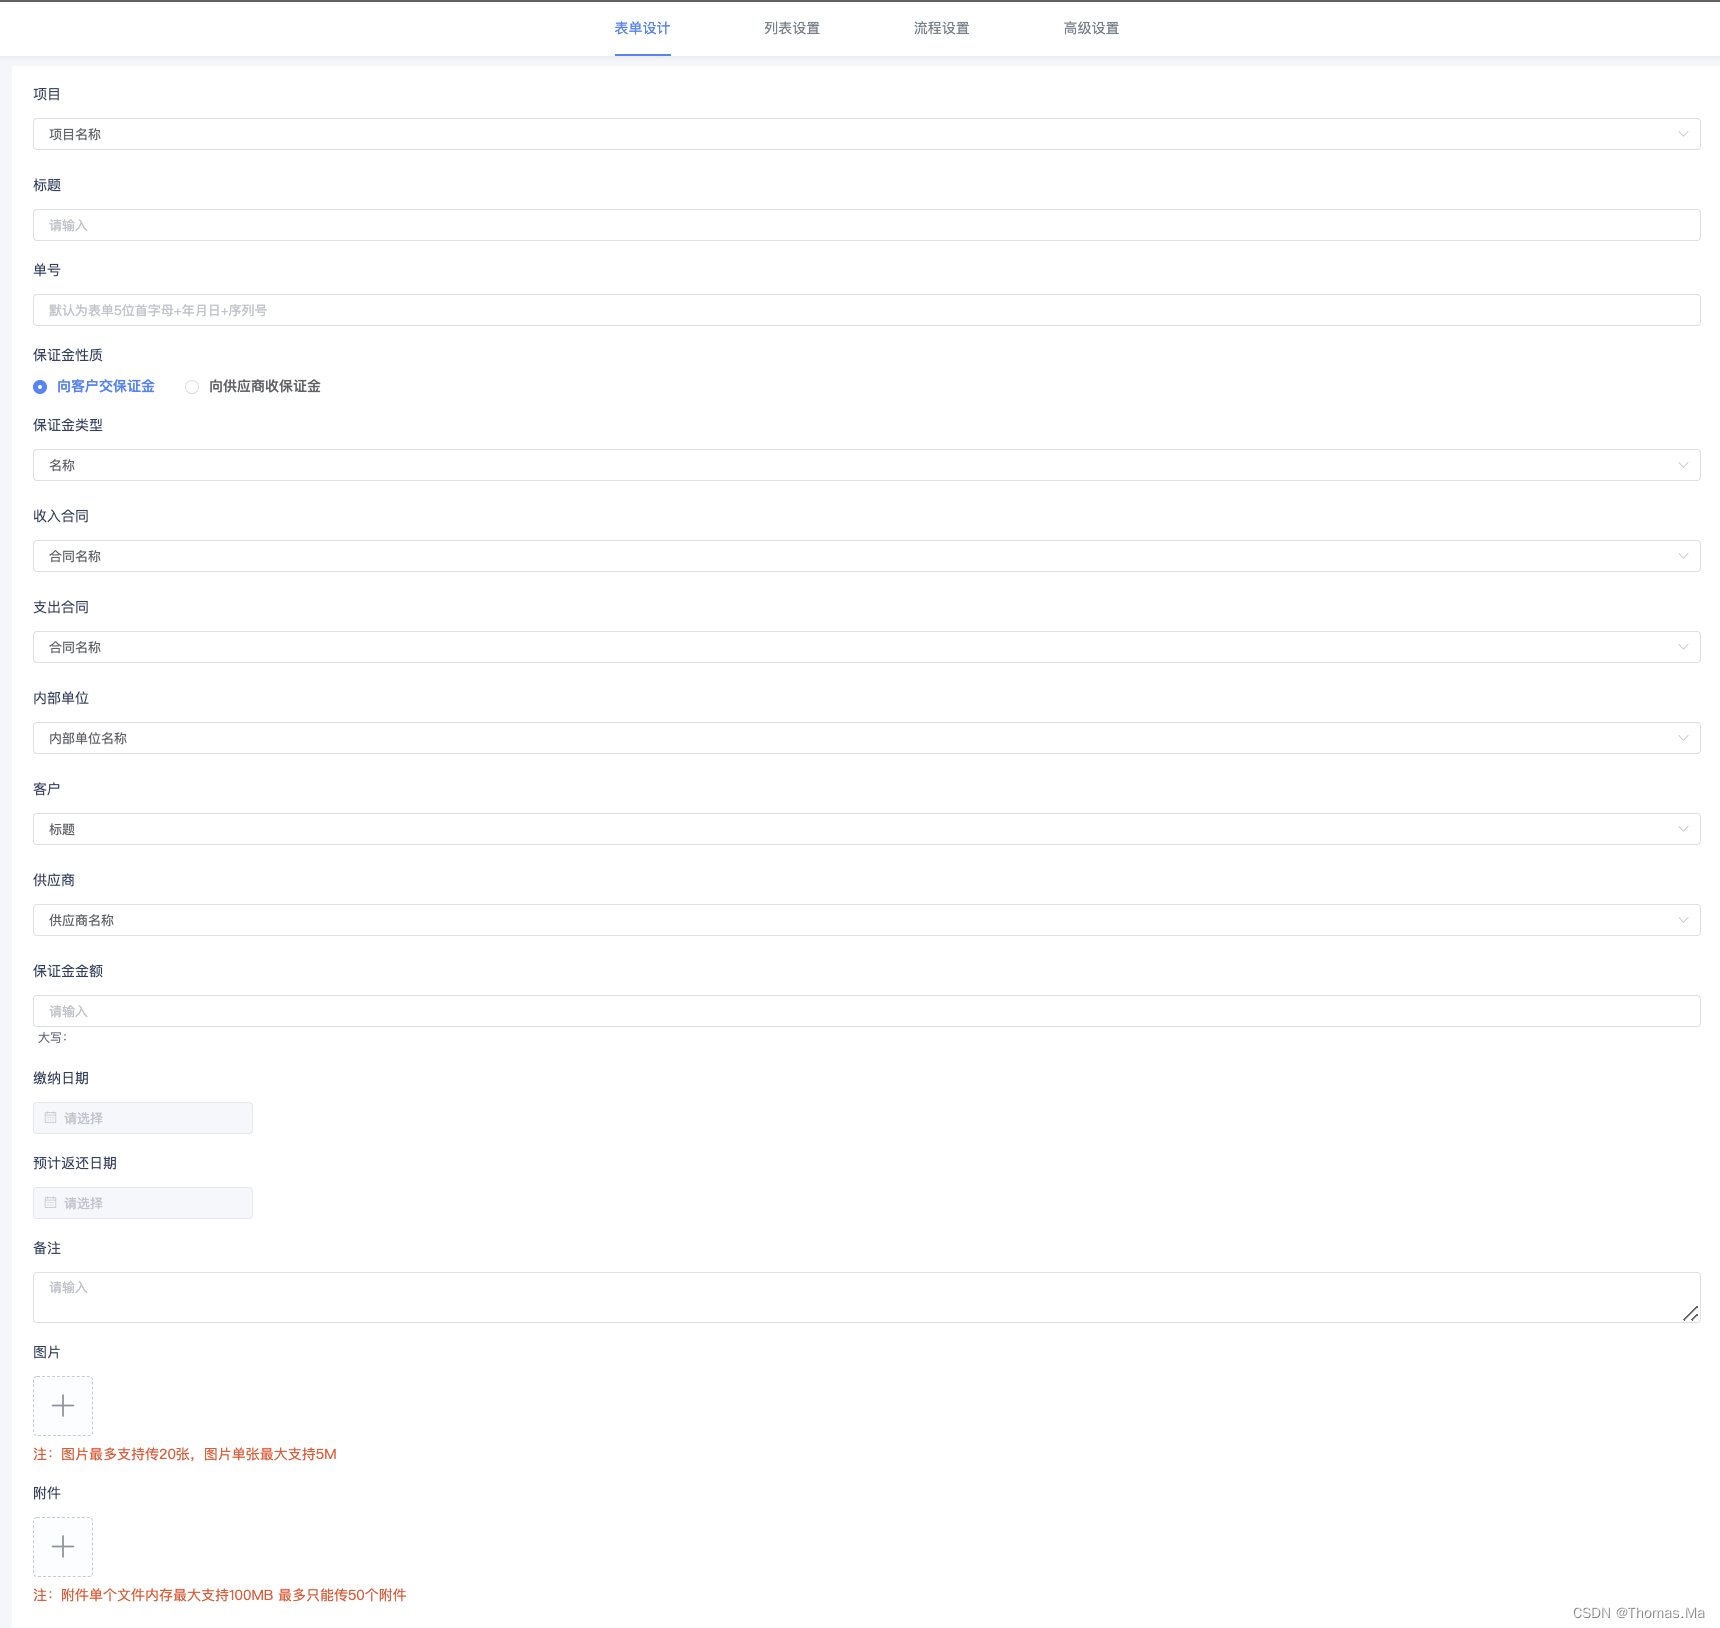Click the note 附件单个文件内存最大支持100MB
The width and height of the screenshot is (1720, 1628).
[220, 1595]
